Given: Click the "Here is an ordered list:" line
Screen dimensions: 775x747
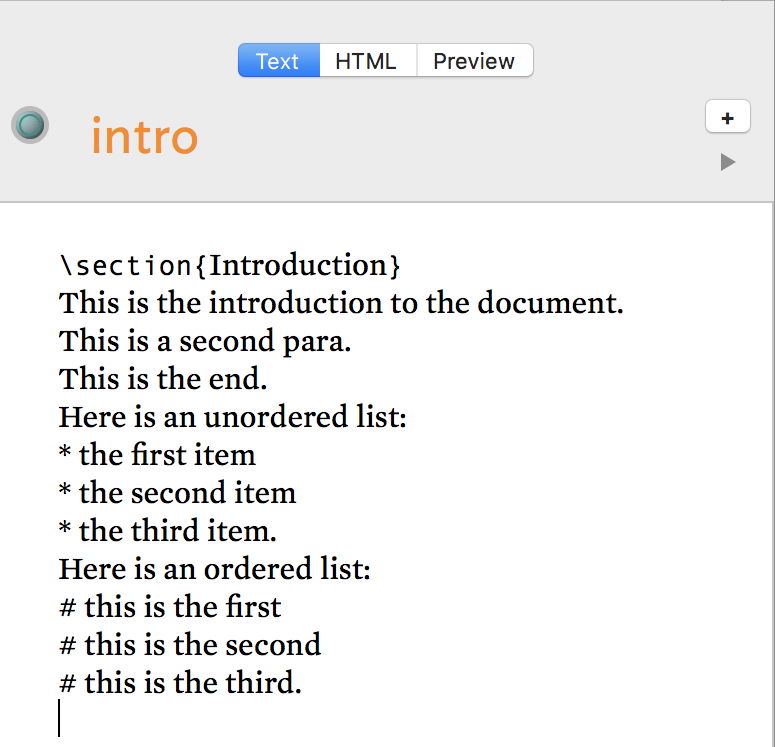Looking at the screenshot, I should click(x=215, y=569).
